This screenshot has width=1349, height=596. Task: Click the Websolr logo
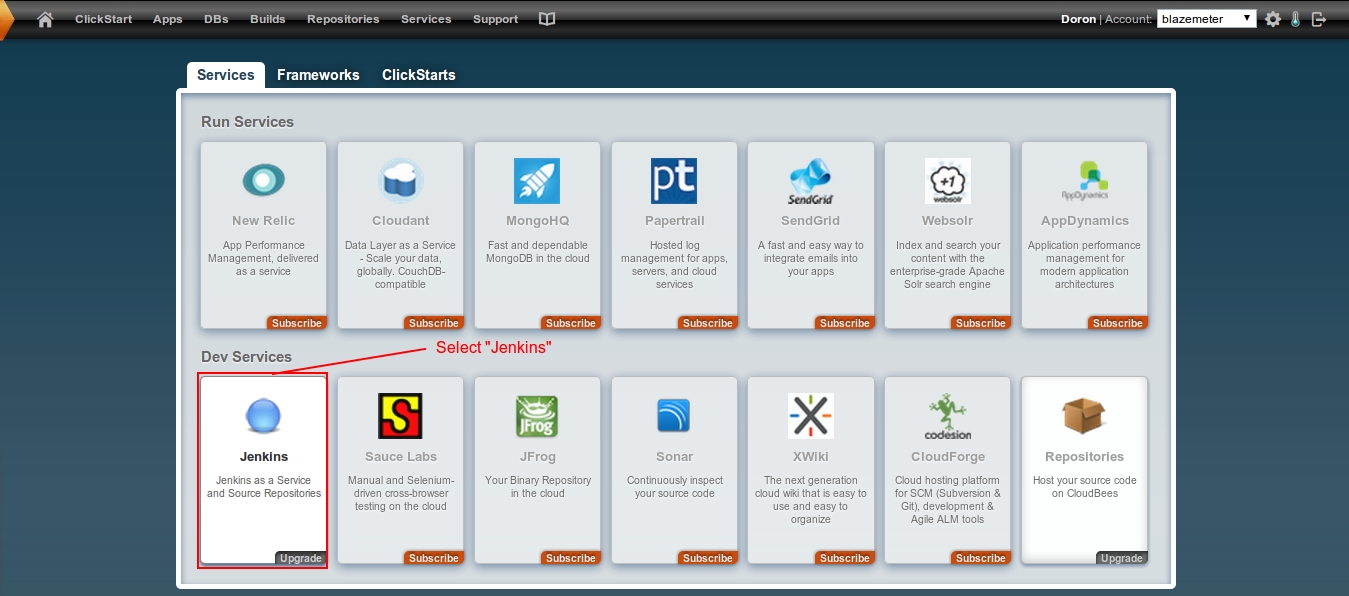[947, 181]
